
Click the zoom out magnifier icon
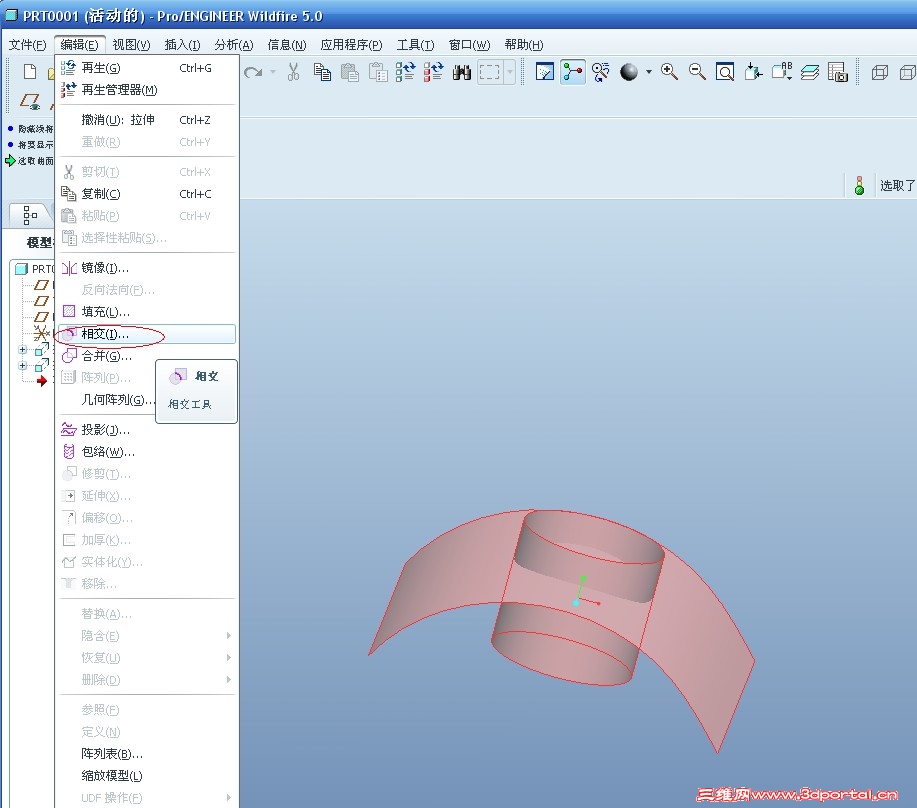[x=697, y=72]
